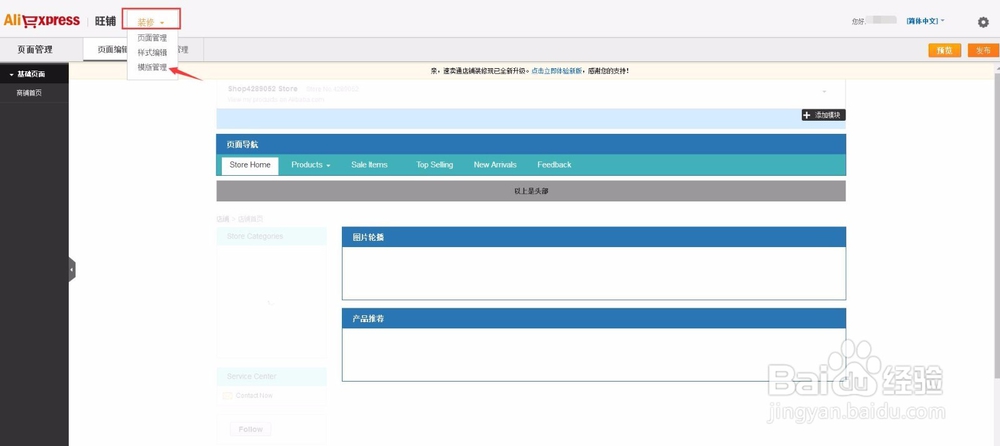1000x446 pixels.
Task: Select 模版管理 in the 装修 menu
Action: point(152,67)
